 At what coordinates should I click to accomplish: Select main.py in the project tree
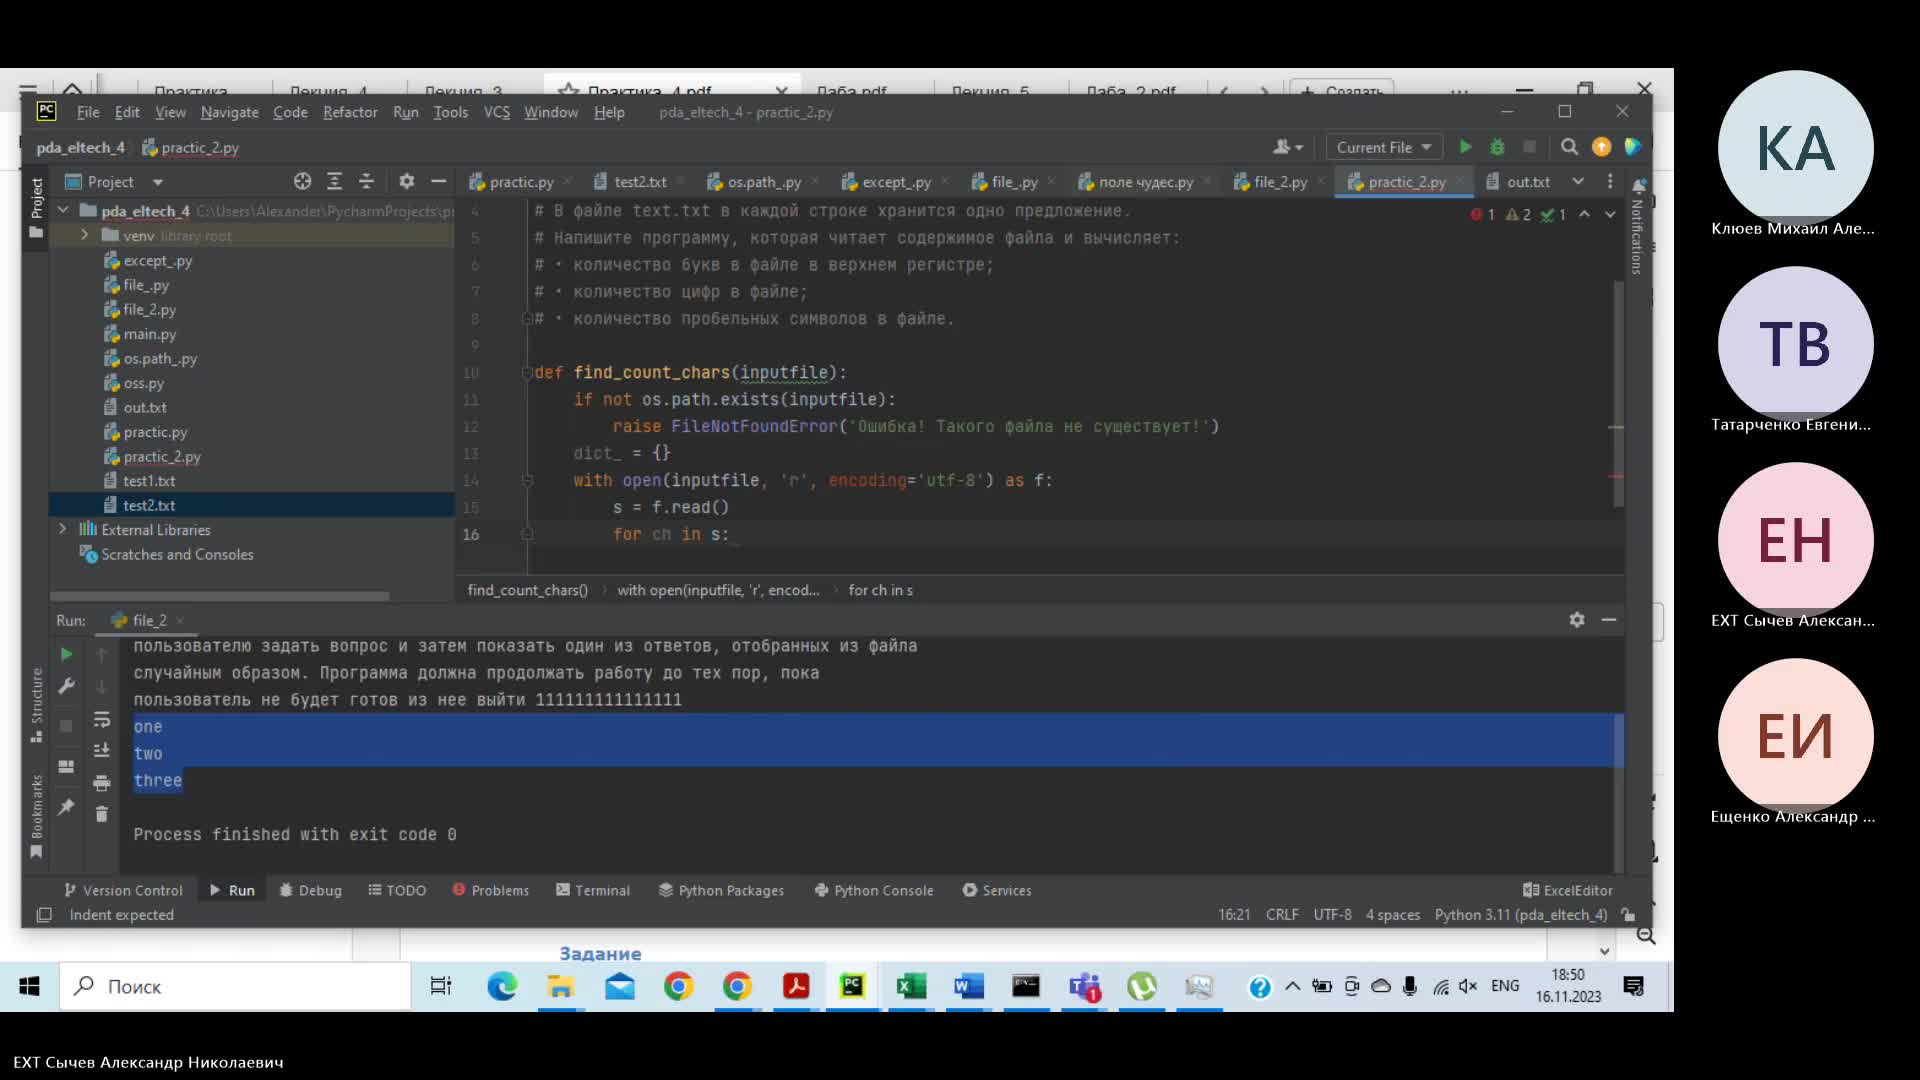point(149,334)
